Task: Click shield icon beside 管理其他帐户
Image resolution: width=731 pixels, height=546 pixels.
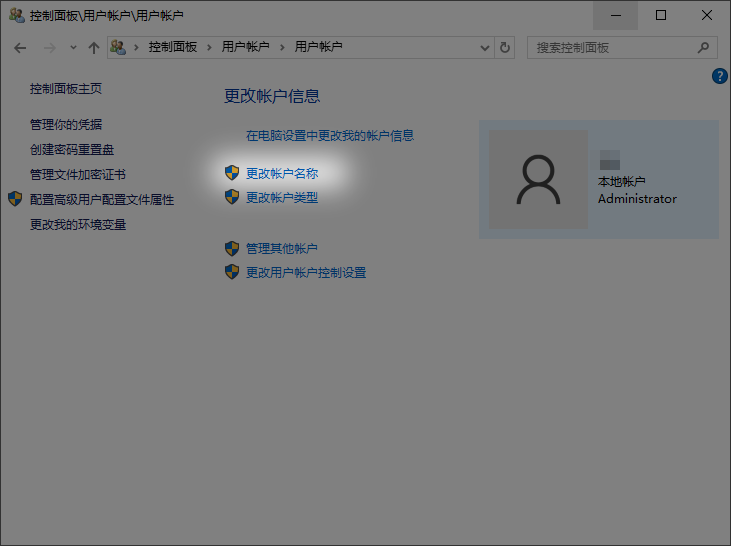Action: click(x=232, y=249)
